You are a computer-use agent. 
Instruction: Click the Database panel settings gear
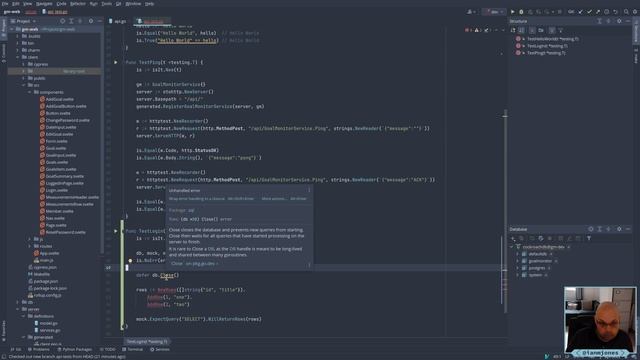619,229
